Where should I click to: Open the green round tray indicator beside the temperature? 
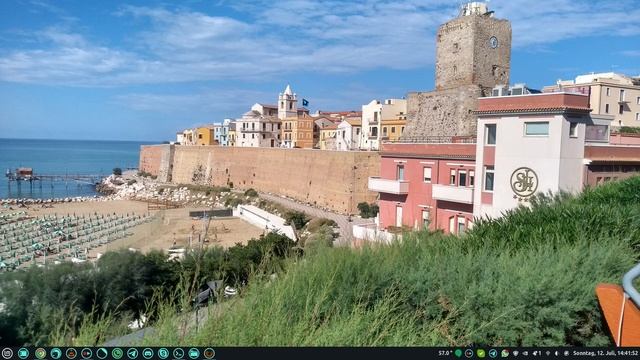pyautogui.click(x=458, y=353)
